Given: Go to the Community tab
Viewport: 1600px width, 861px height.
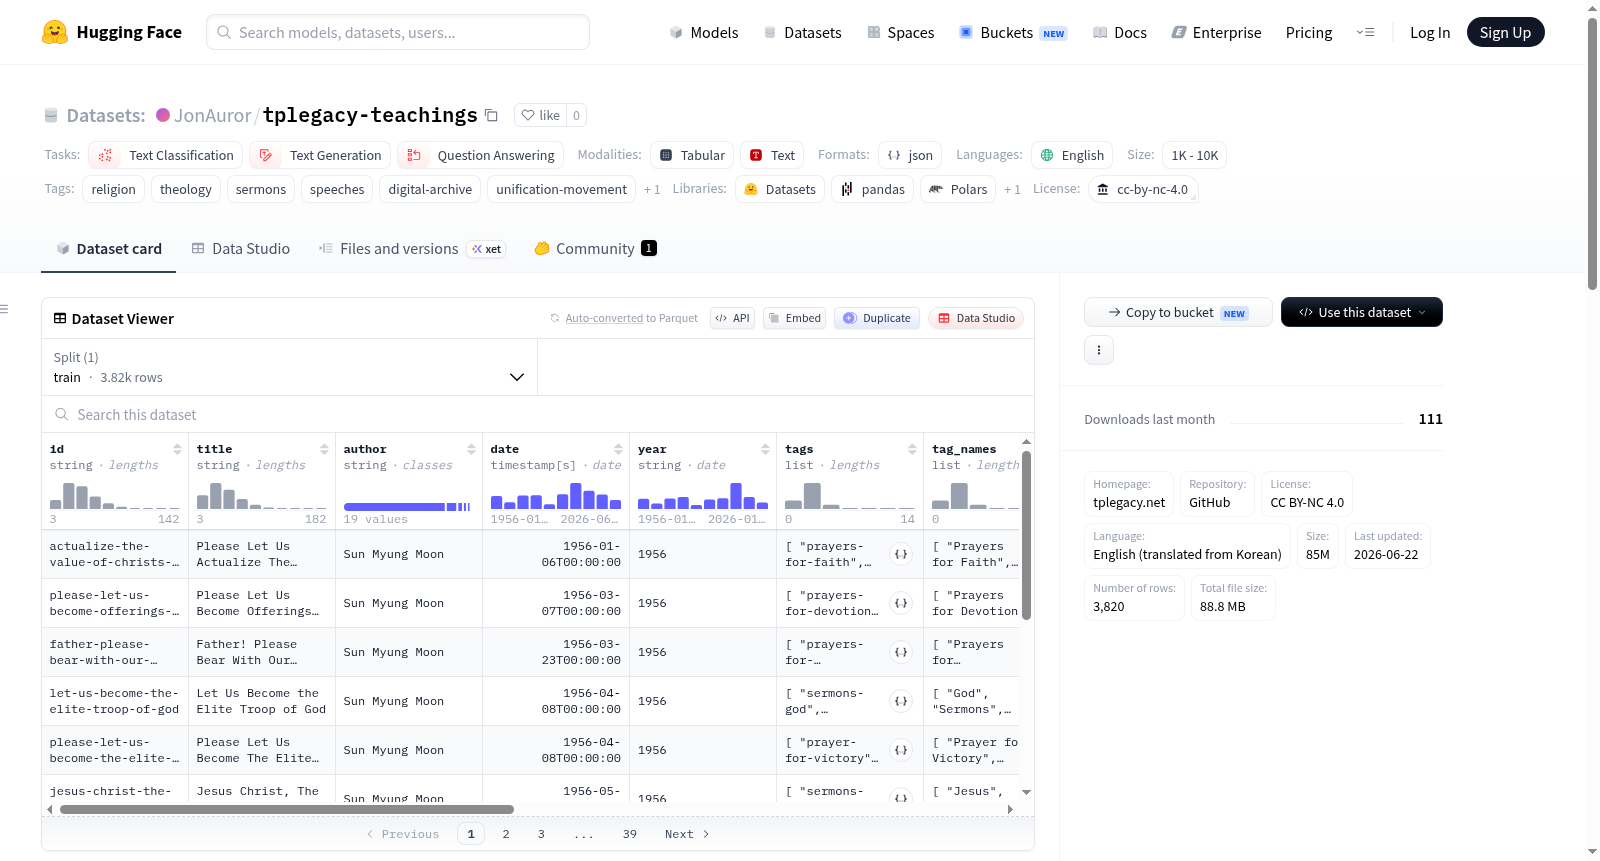Looking at the screenshot, I should coord(595,248).
